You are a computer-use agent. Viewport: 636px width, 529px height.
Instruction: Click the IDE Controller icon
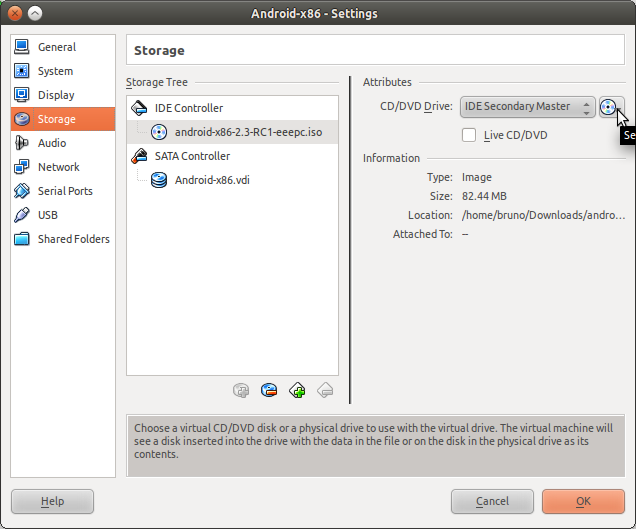[x=139, y=108]
